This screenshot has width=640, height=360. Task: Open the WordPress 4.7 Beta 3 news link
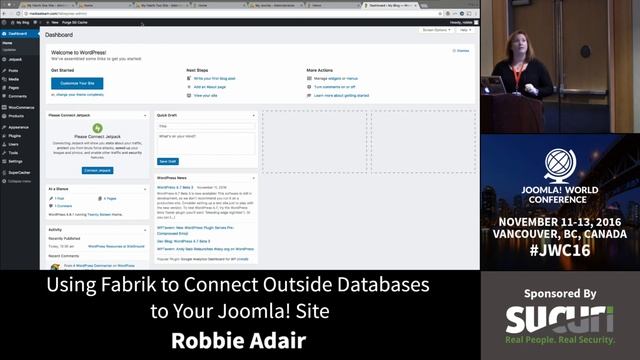pyautogui.click(x=175, y=187)
